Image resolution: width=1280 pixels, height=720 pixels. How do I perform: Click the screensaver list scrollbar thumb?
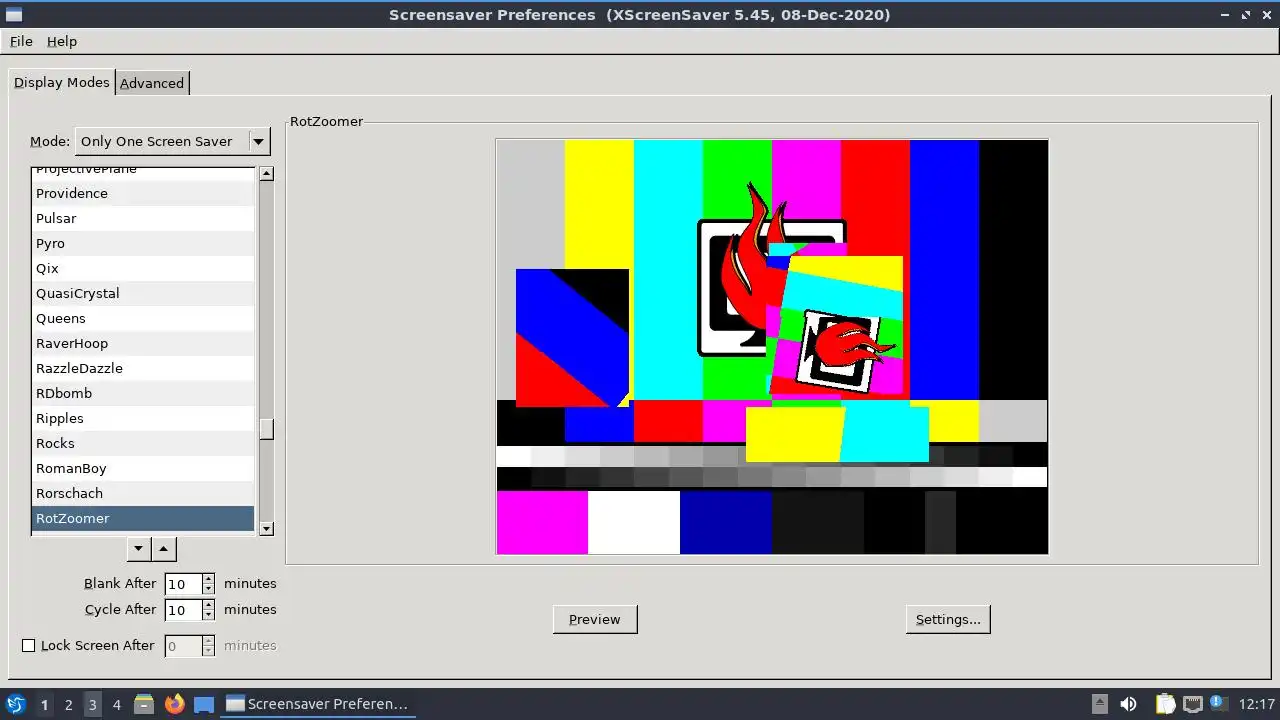(x=266, y=428)
